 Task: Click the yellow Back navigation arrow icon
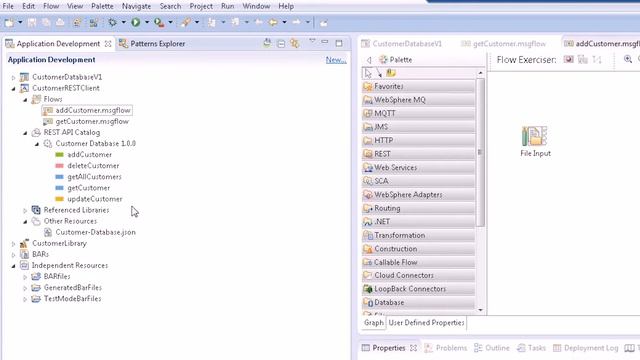point(273,23)
